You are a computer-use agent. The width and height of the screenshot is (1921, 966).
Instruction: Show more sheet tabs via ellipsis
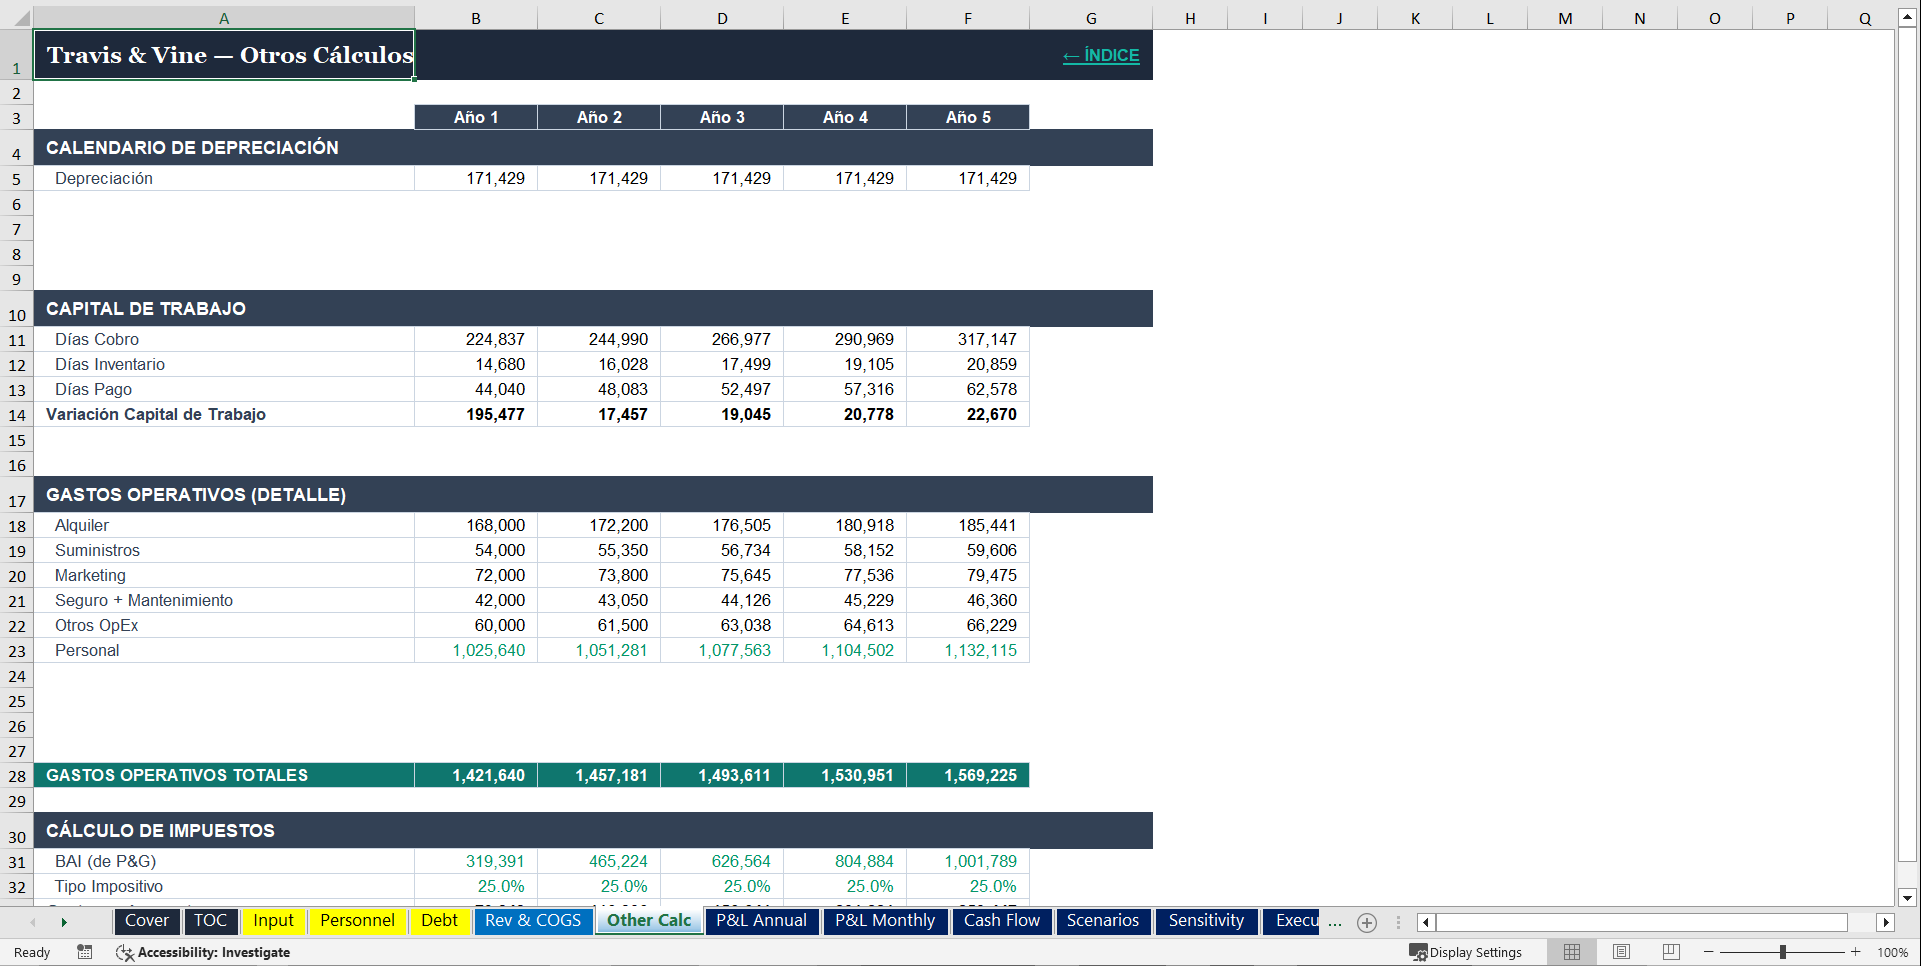point(1335,922)
